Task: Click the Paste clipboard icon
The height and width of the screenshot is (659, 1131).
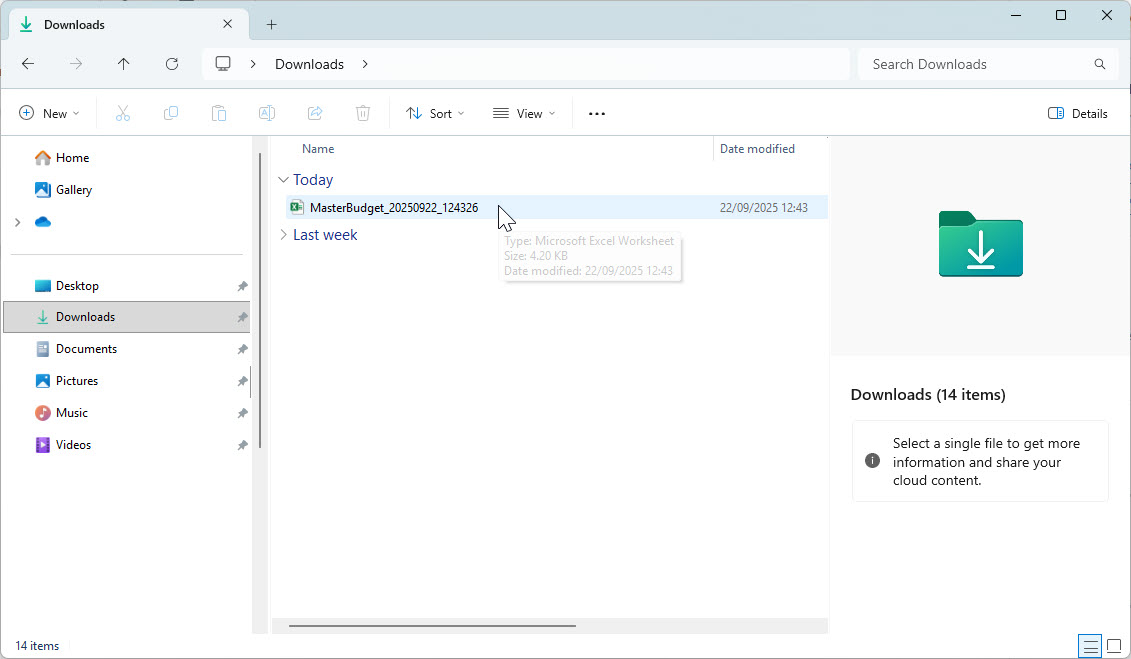Action: click(x=219, y=113)
